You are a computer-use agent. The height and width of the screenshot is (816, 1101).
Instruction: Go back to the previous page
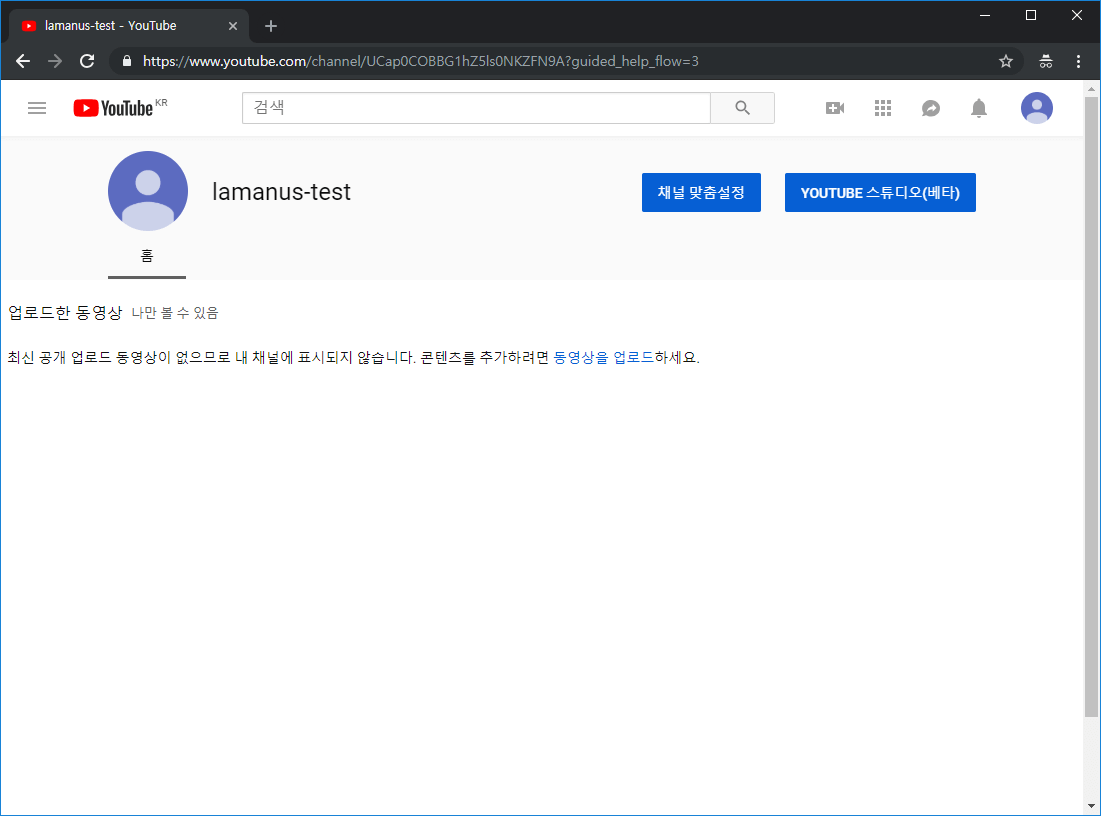[23, 61]
